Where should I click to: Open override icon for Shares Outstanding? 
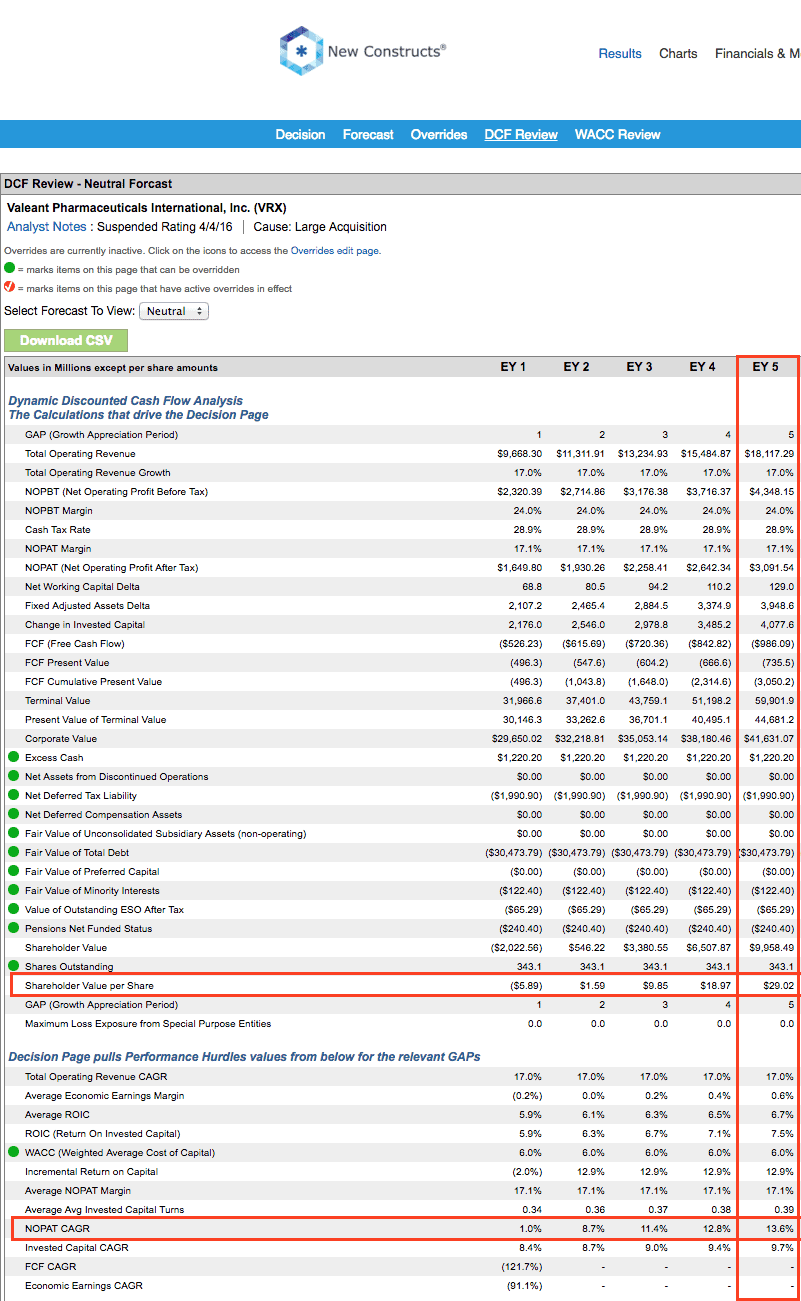tap(13, 966)
